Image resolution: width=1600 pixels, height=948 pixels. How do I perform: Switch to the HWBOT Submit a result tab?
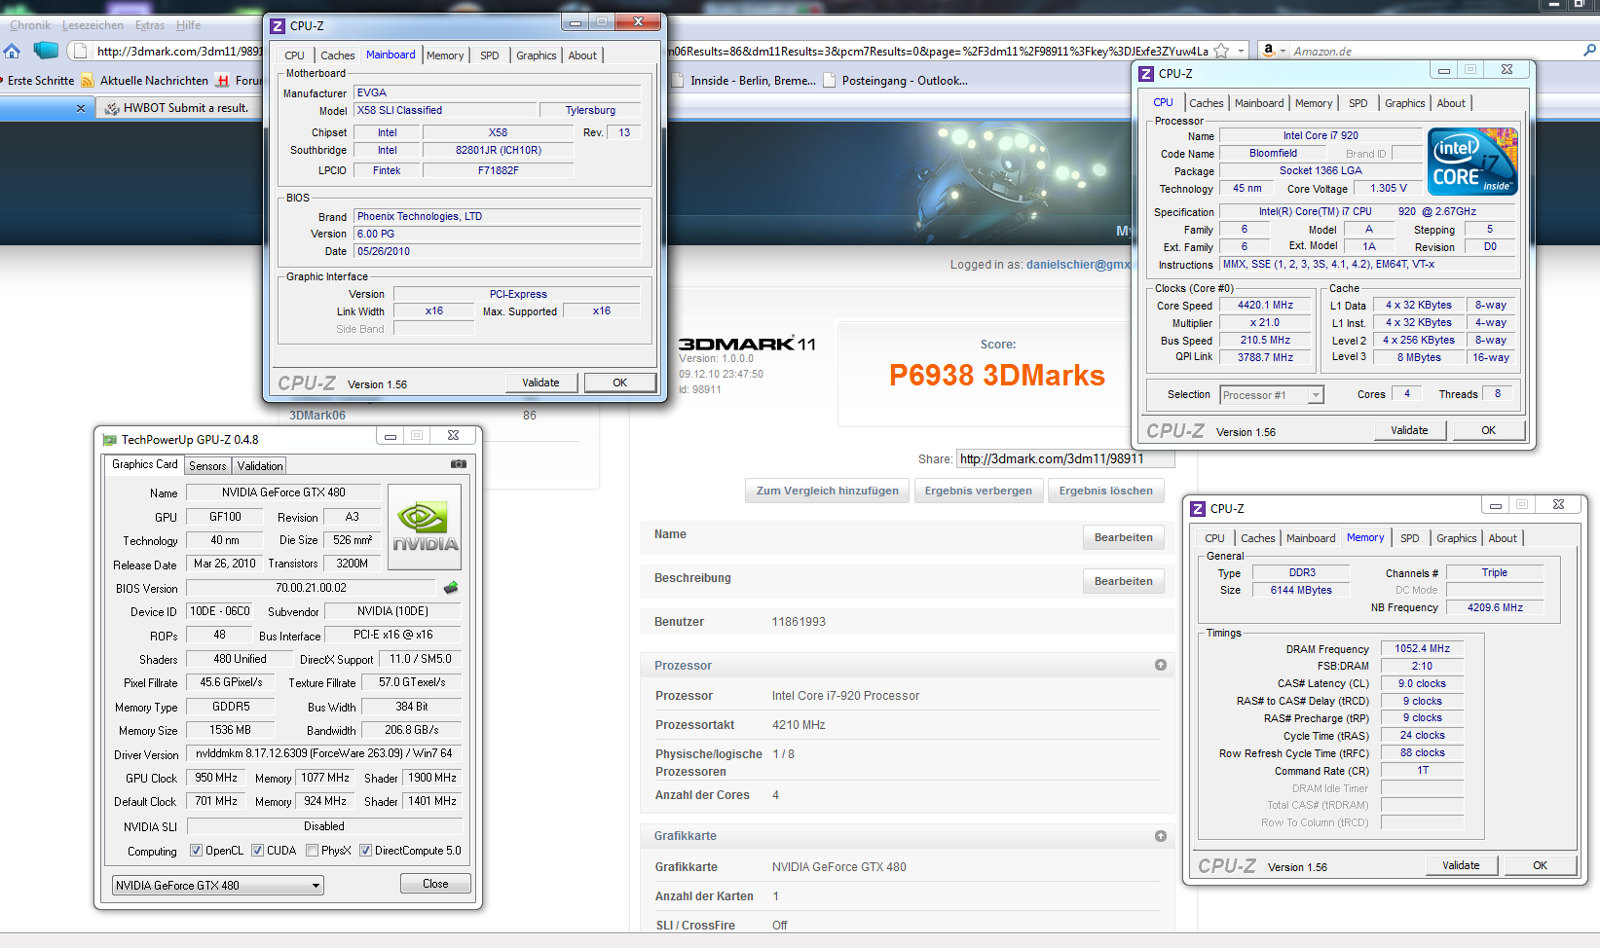click(x=178, y=108)
